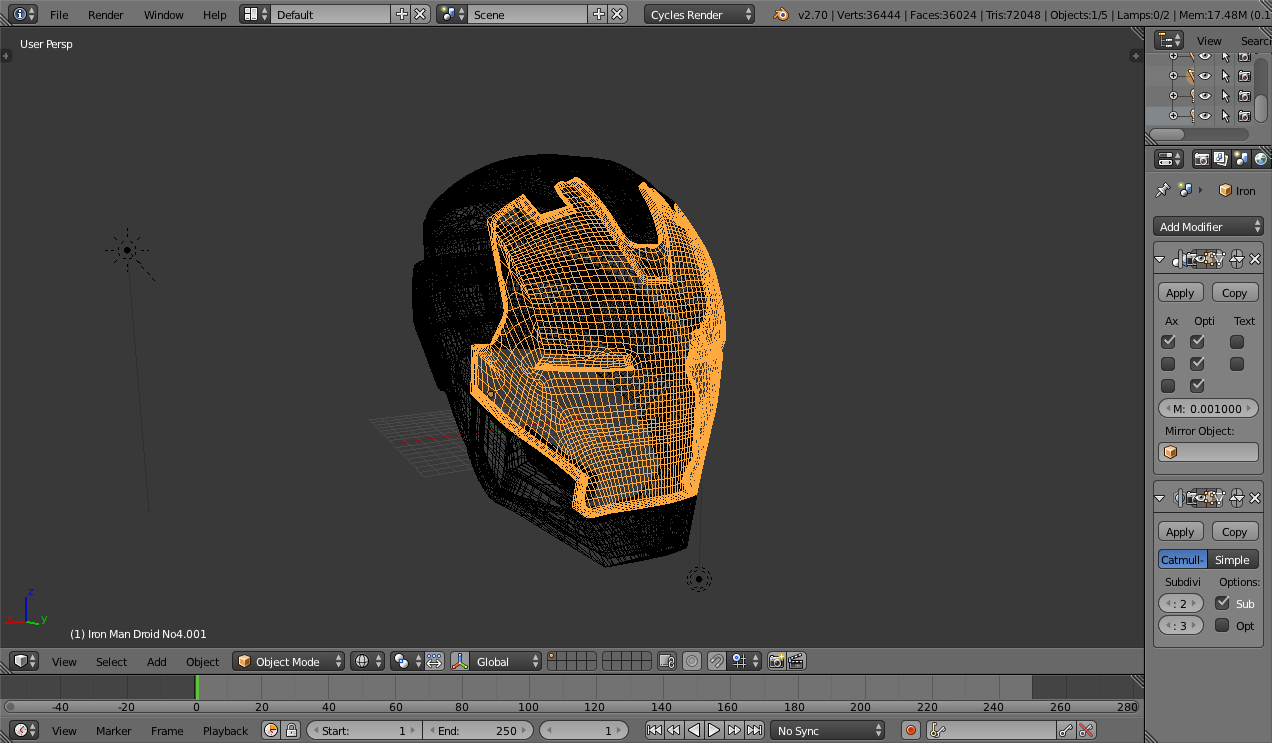Remove the Mirror modifier
Image resolution: width=1272 pixels, height=743 pixels.
click(x=1255, y=259)
